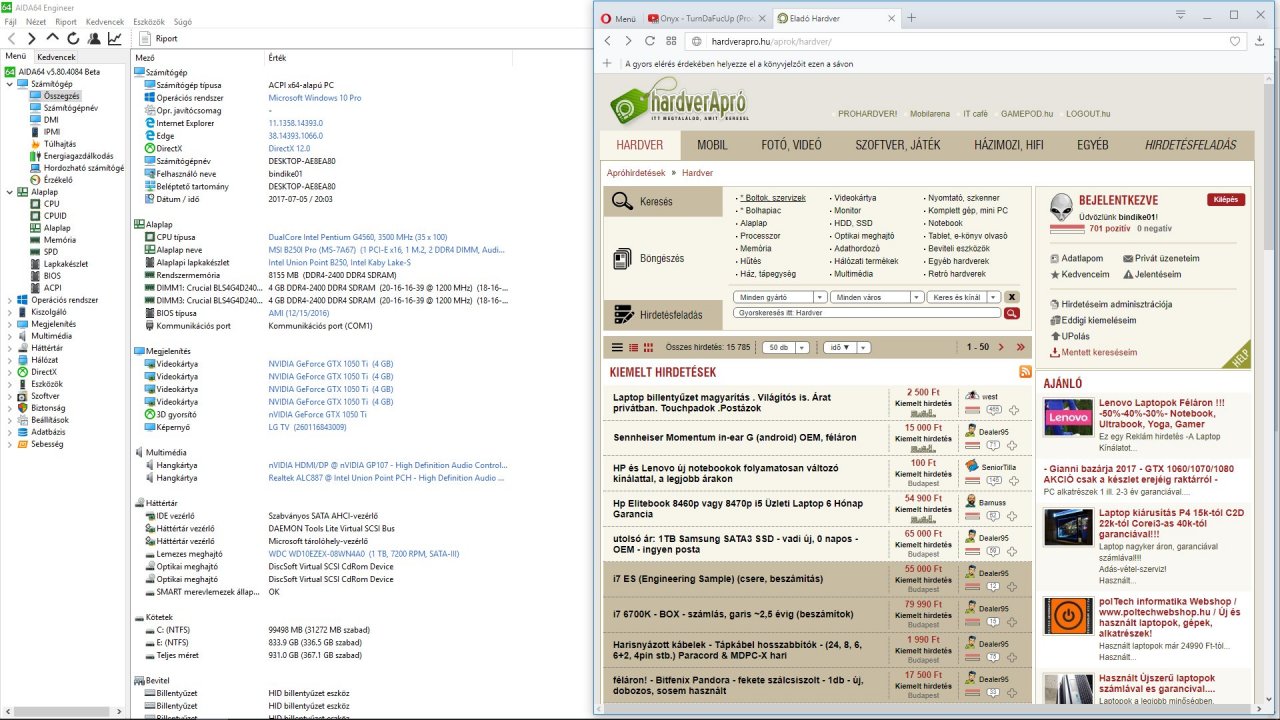Click the Biztonság shield icon in tree
The image size is (1280, 720).
(23, 408)
